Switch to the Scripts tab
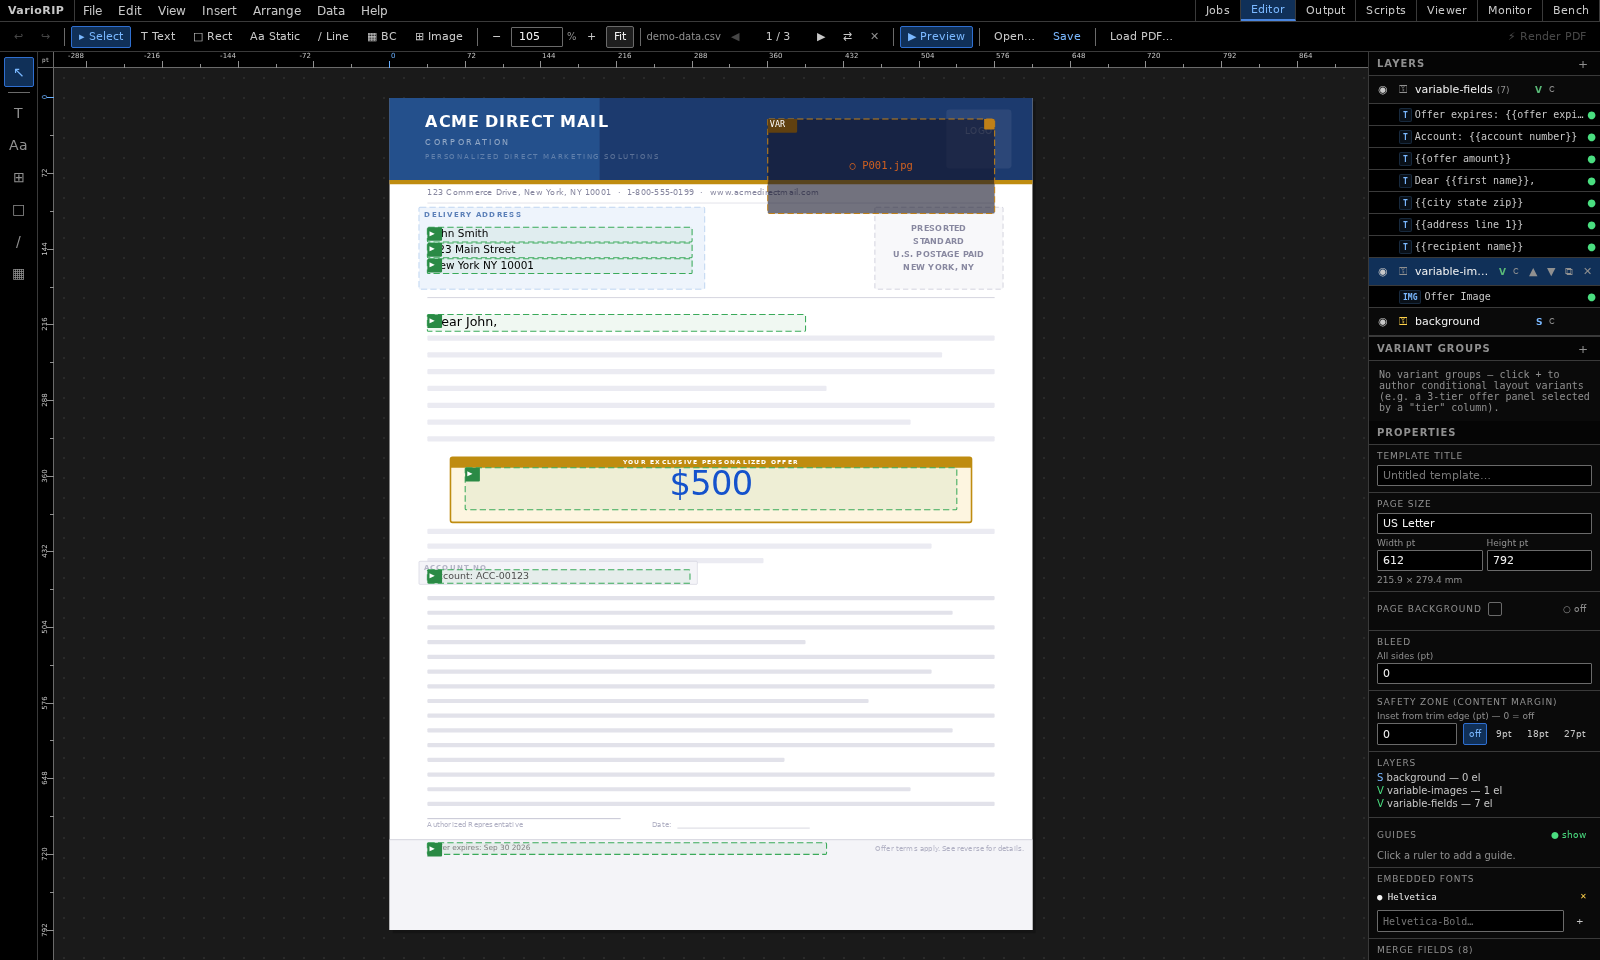This screenshot has width=1600, height=960. coord(1386,11)
